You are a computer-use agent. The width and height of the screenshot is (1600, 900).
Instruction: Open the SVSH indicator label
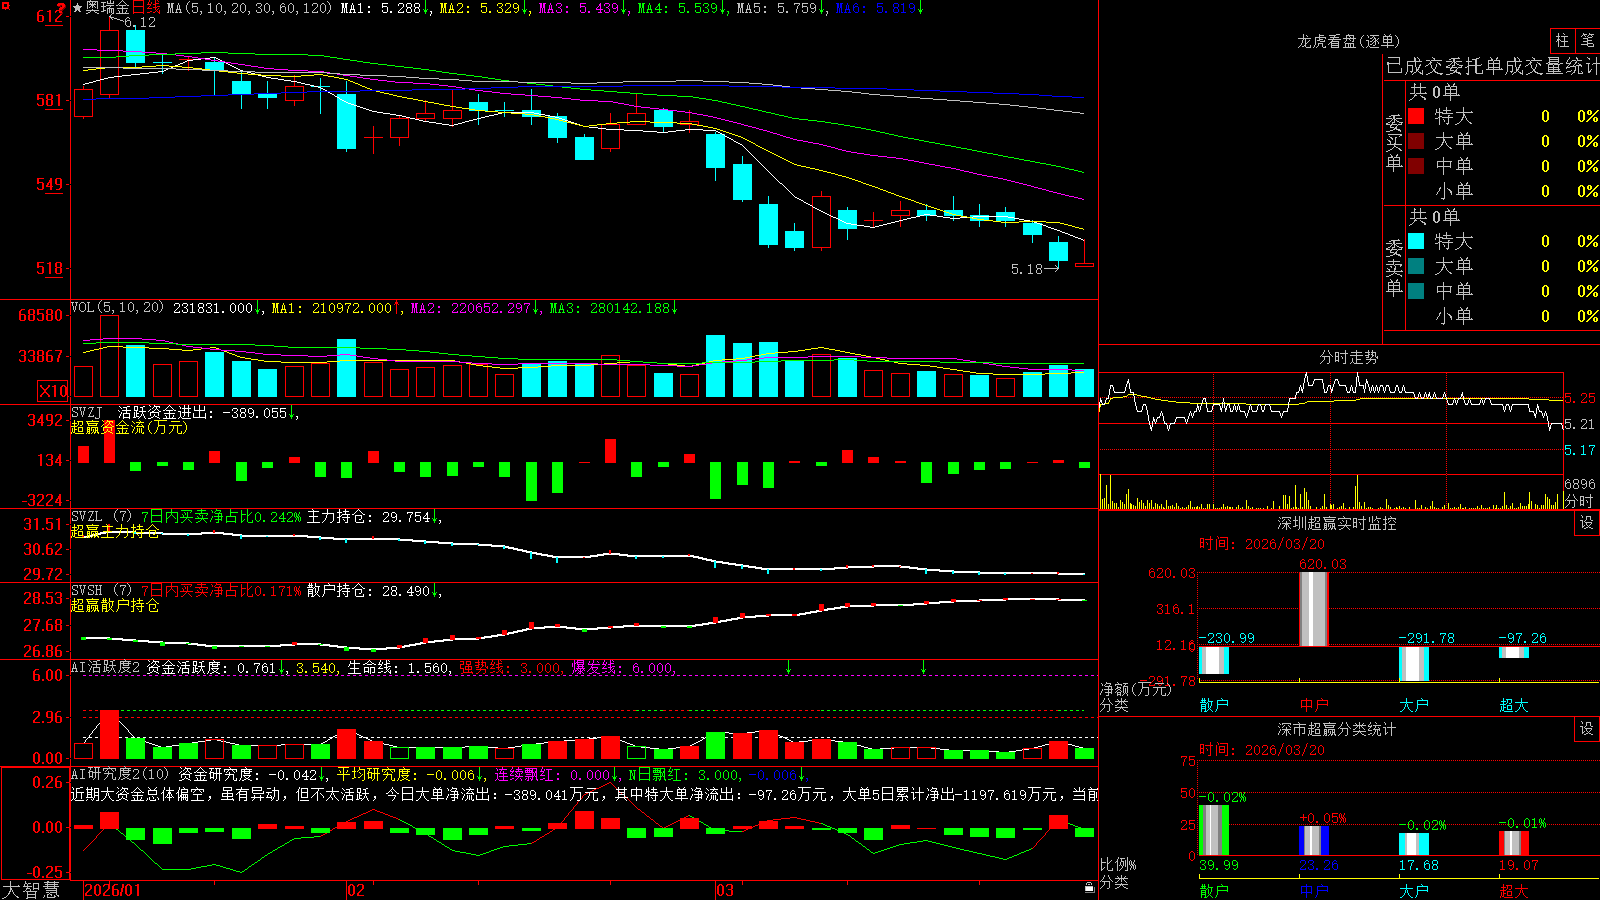(87, 590)
